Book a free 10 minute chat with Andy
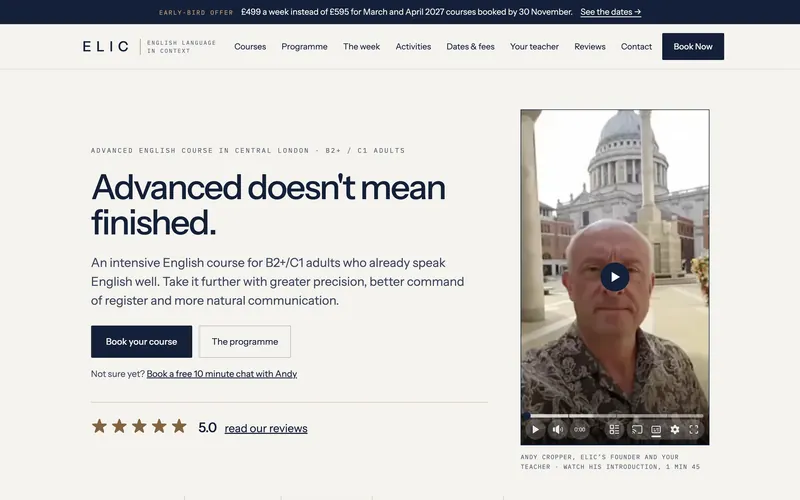This screenshot has width=800, height=500. (221, 373)
